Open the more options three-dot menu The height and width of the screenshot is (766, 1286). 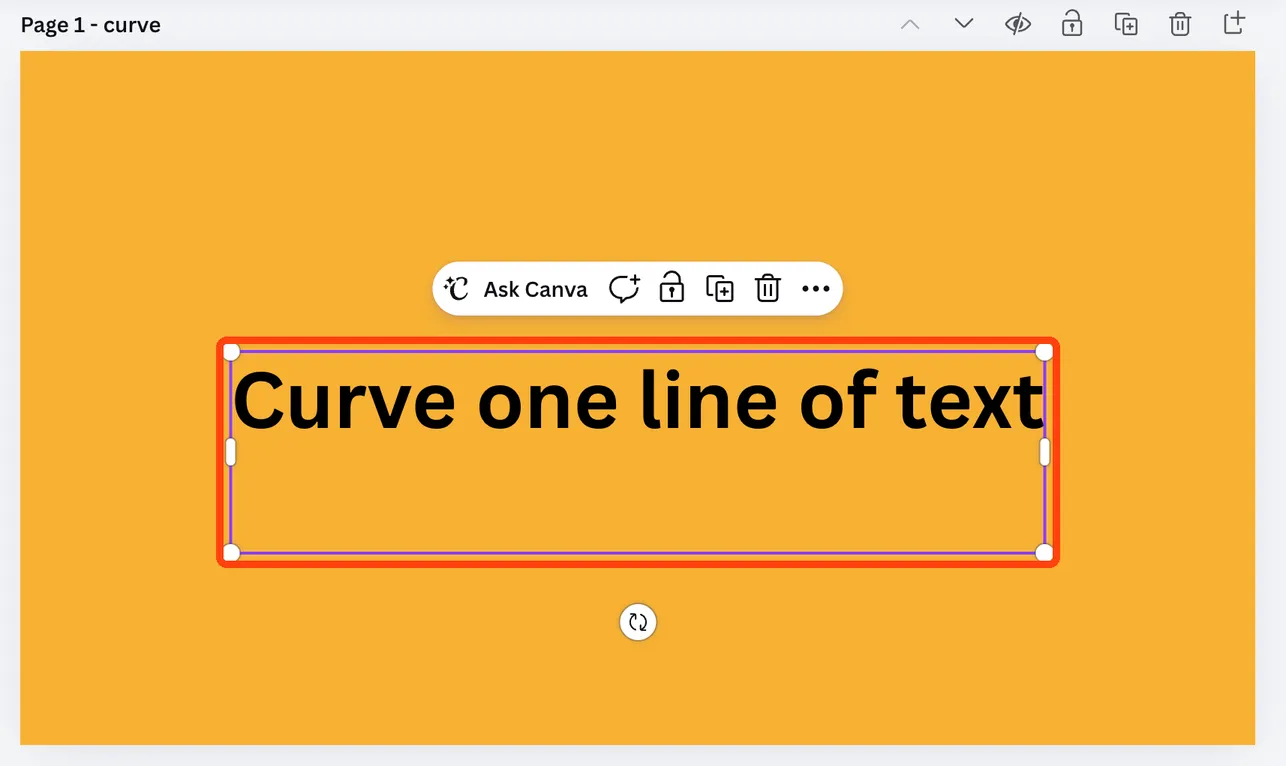click(816, 289)
